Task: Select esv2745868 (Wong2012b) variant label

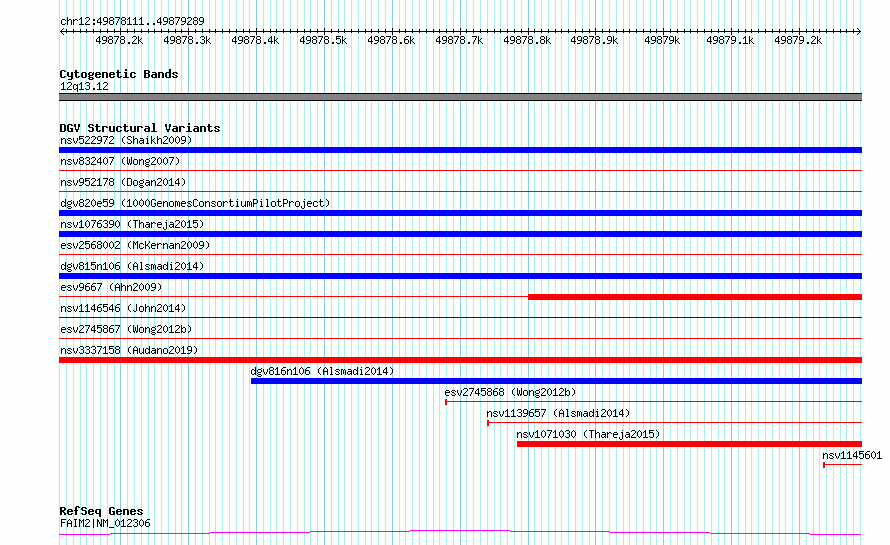Action: [510, 392]
